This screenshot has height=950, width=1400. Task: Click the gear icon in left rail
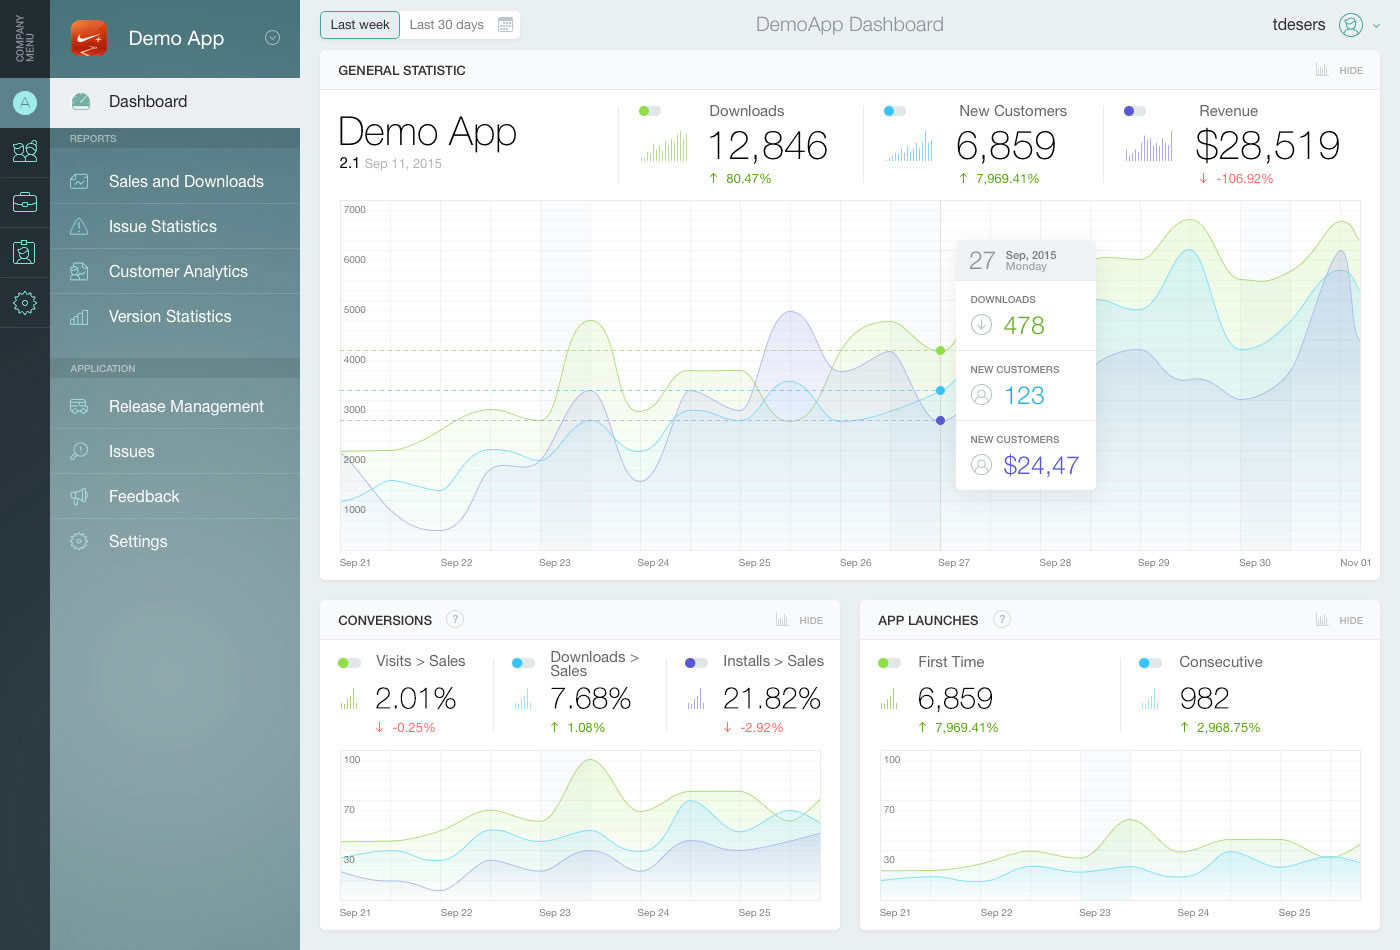click(25, 303)
